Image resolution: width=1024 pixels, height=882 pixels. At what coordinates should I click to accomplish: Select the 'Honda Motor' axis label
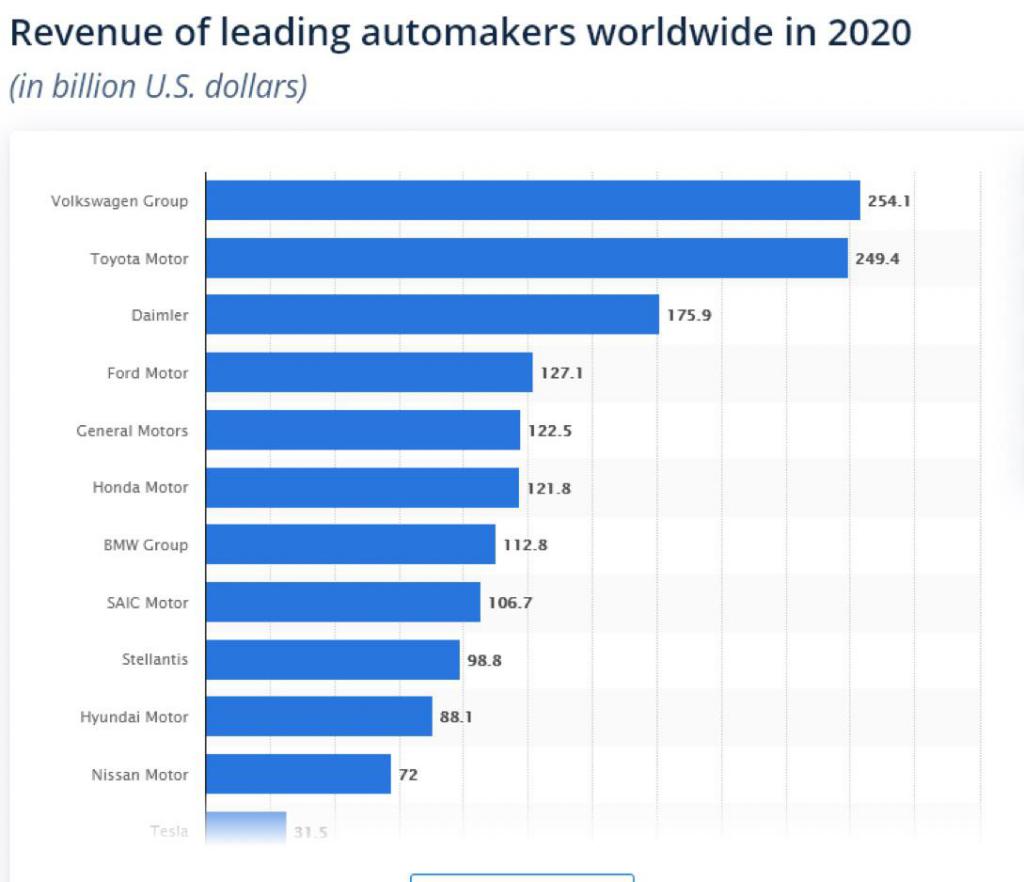[140, 488]
